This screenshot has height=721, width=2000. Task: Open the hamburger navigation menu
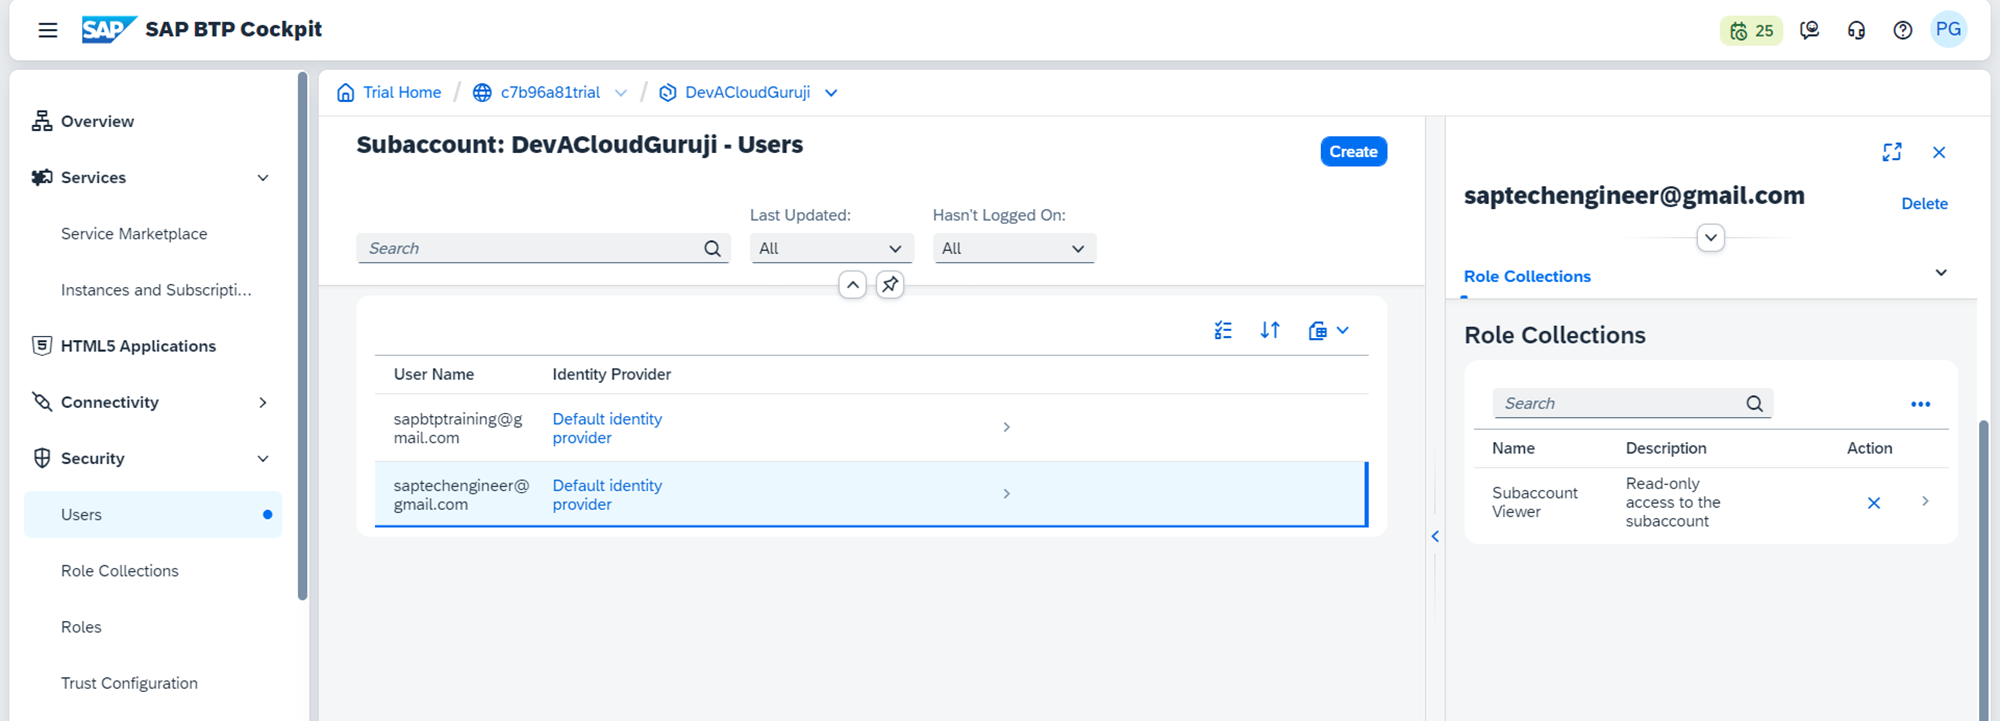tap(47, 30)
